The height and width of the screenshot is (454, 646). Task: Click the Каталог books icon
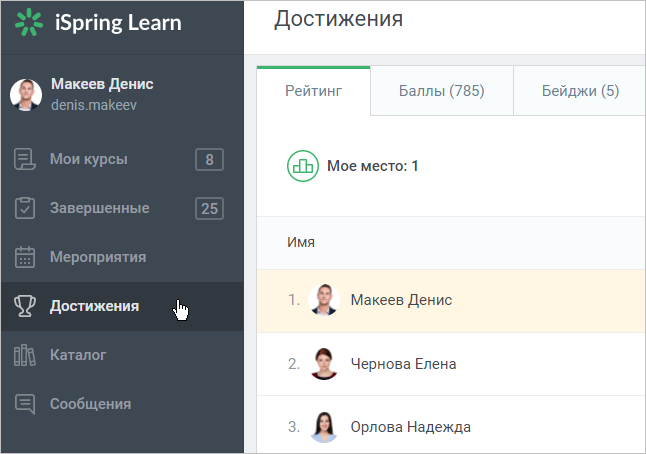(x=25, y=355)
